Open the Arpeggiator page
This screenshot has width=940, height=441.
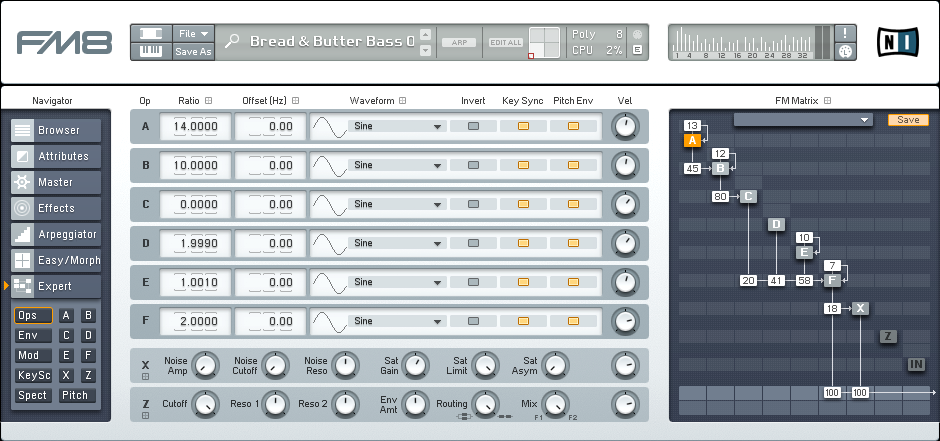tap(56, 234)
